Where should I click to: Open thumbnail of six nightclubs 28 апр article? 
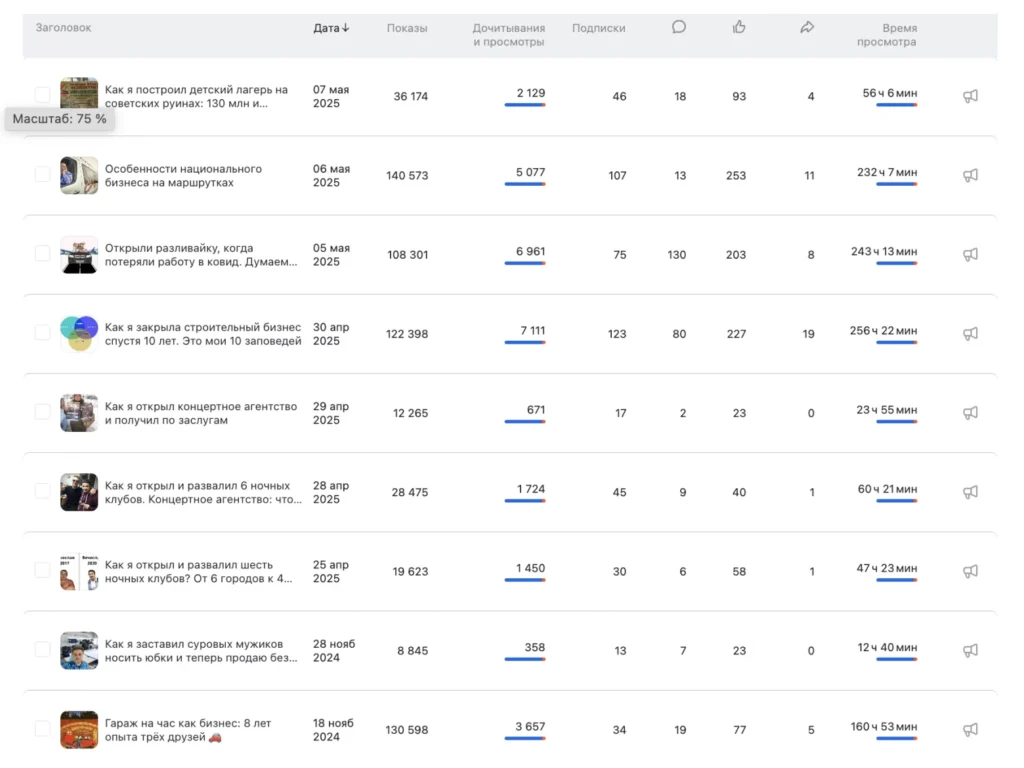[79, 492]
